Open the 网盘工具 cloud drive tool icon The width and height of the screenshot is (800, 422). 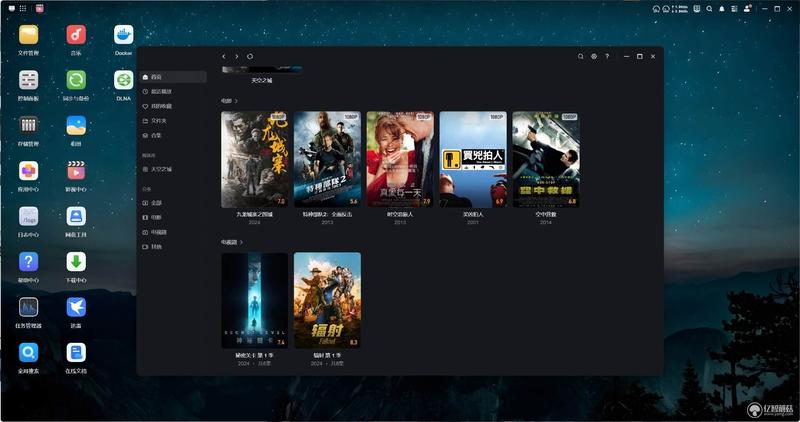76,216
